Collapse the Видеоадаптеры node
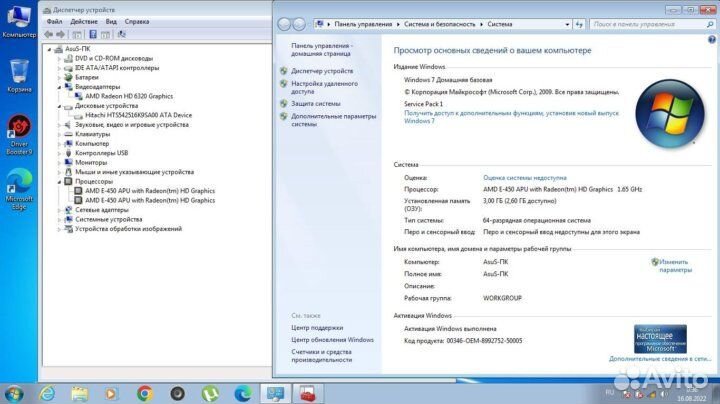This screenshot has height=404, width=720. (x=59, y=87)
